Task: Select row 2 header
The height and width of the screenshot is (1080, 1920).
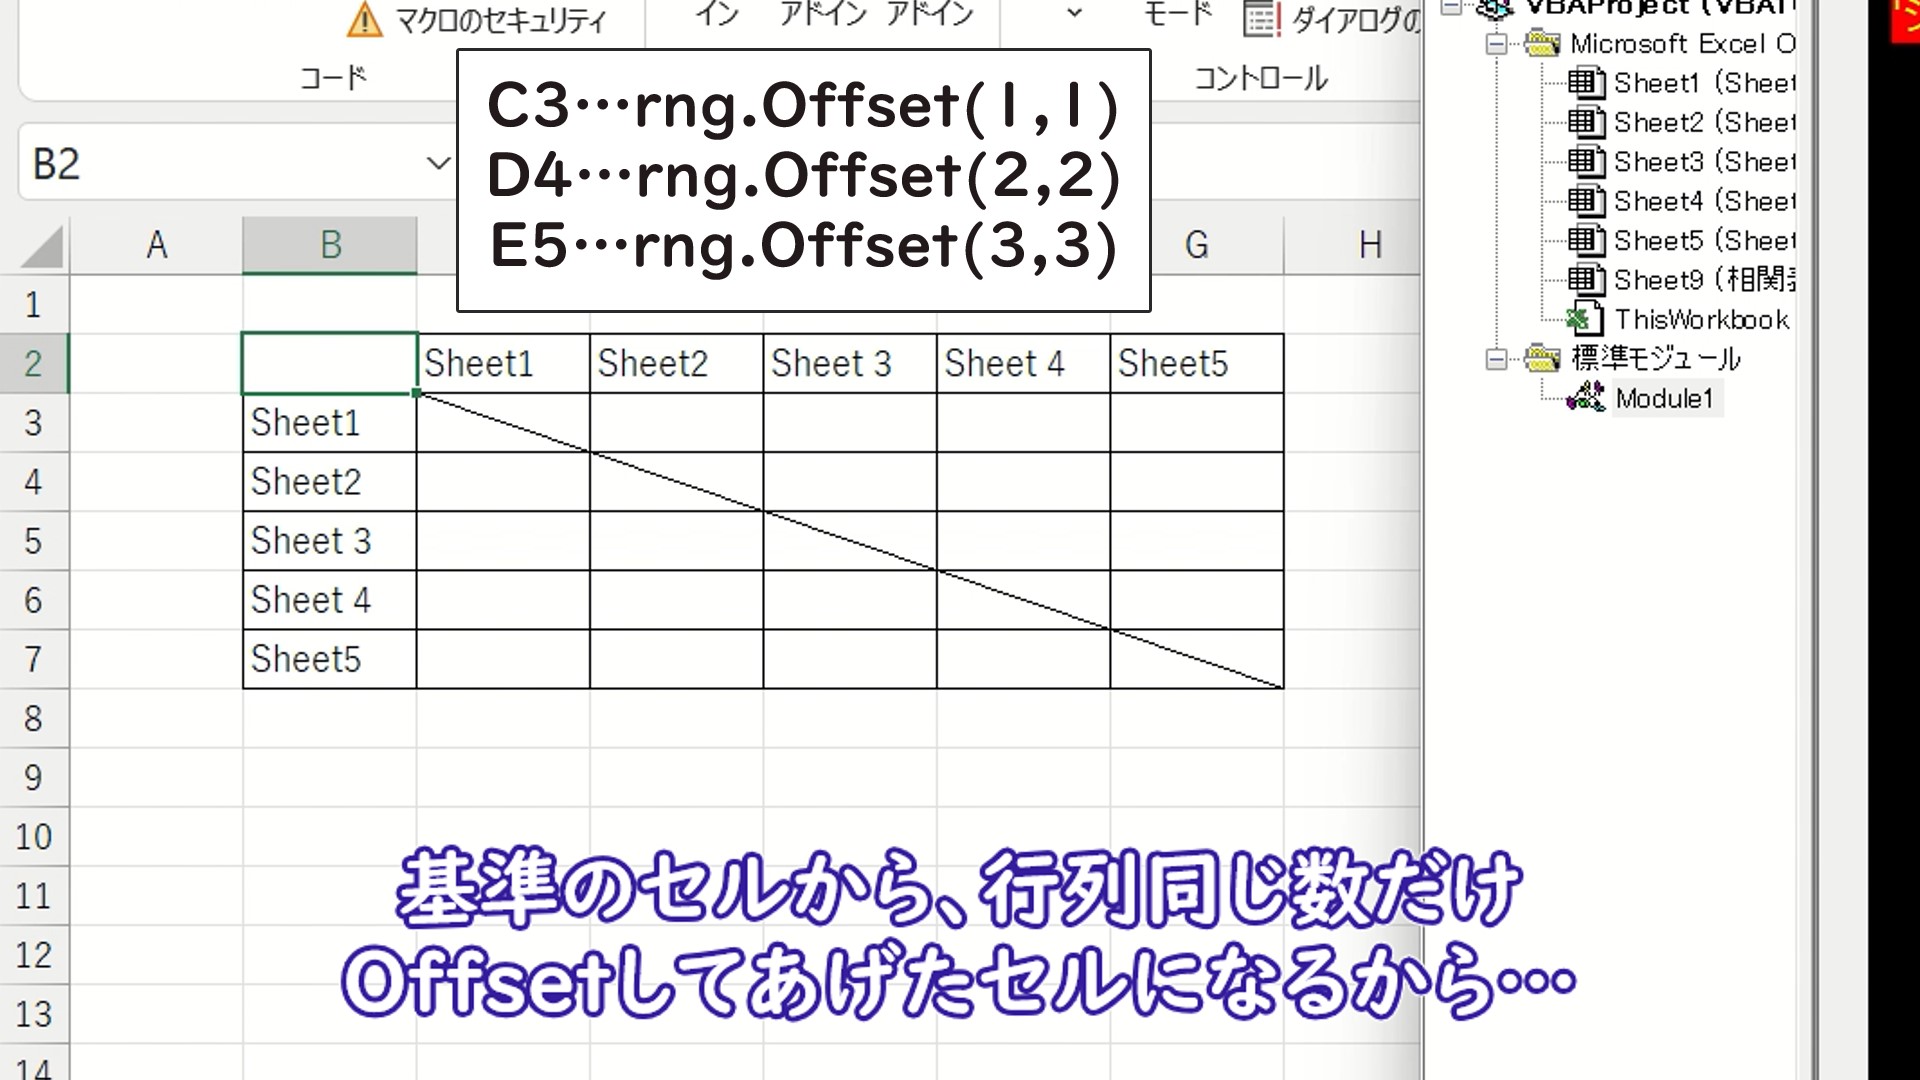Action: point(33,363)
